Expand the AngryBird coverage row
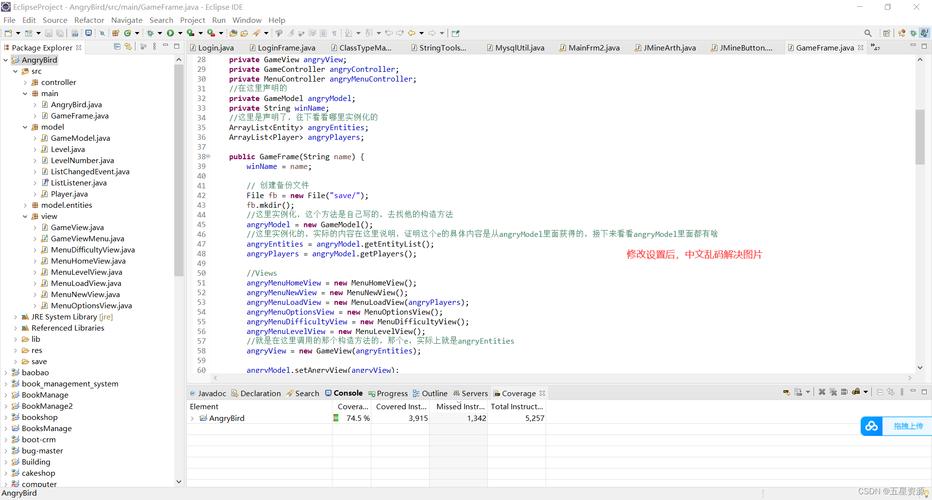This screenshot has height=500, width=932. (192, 419)
